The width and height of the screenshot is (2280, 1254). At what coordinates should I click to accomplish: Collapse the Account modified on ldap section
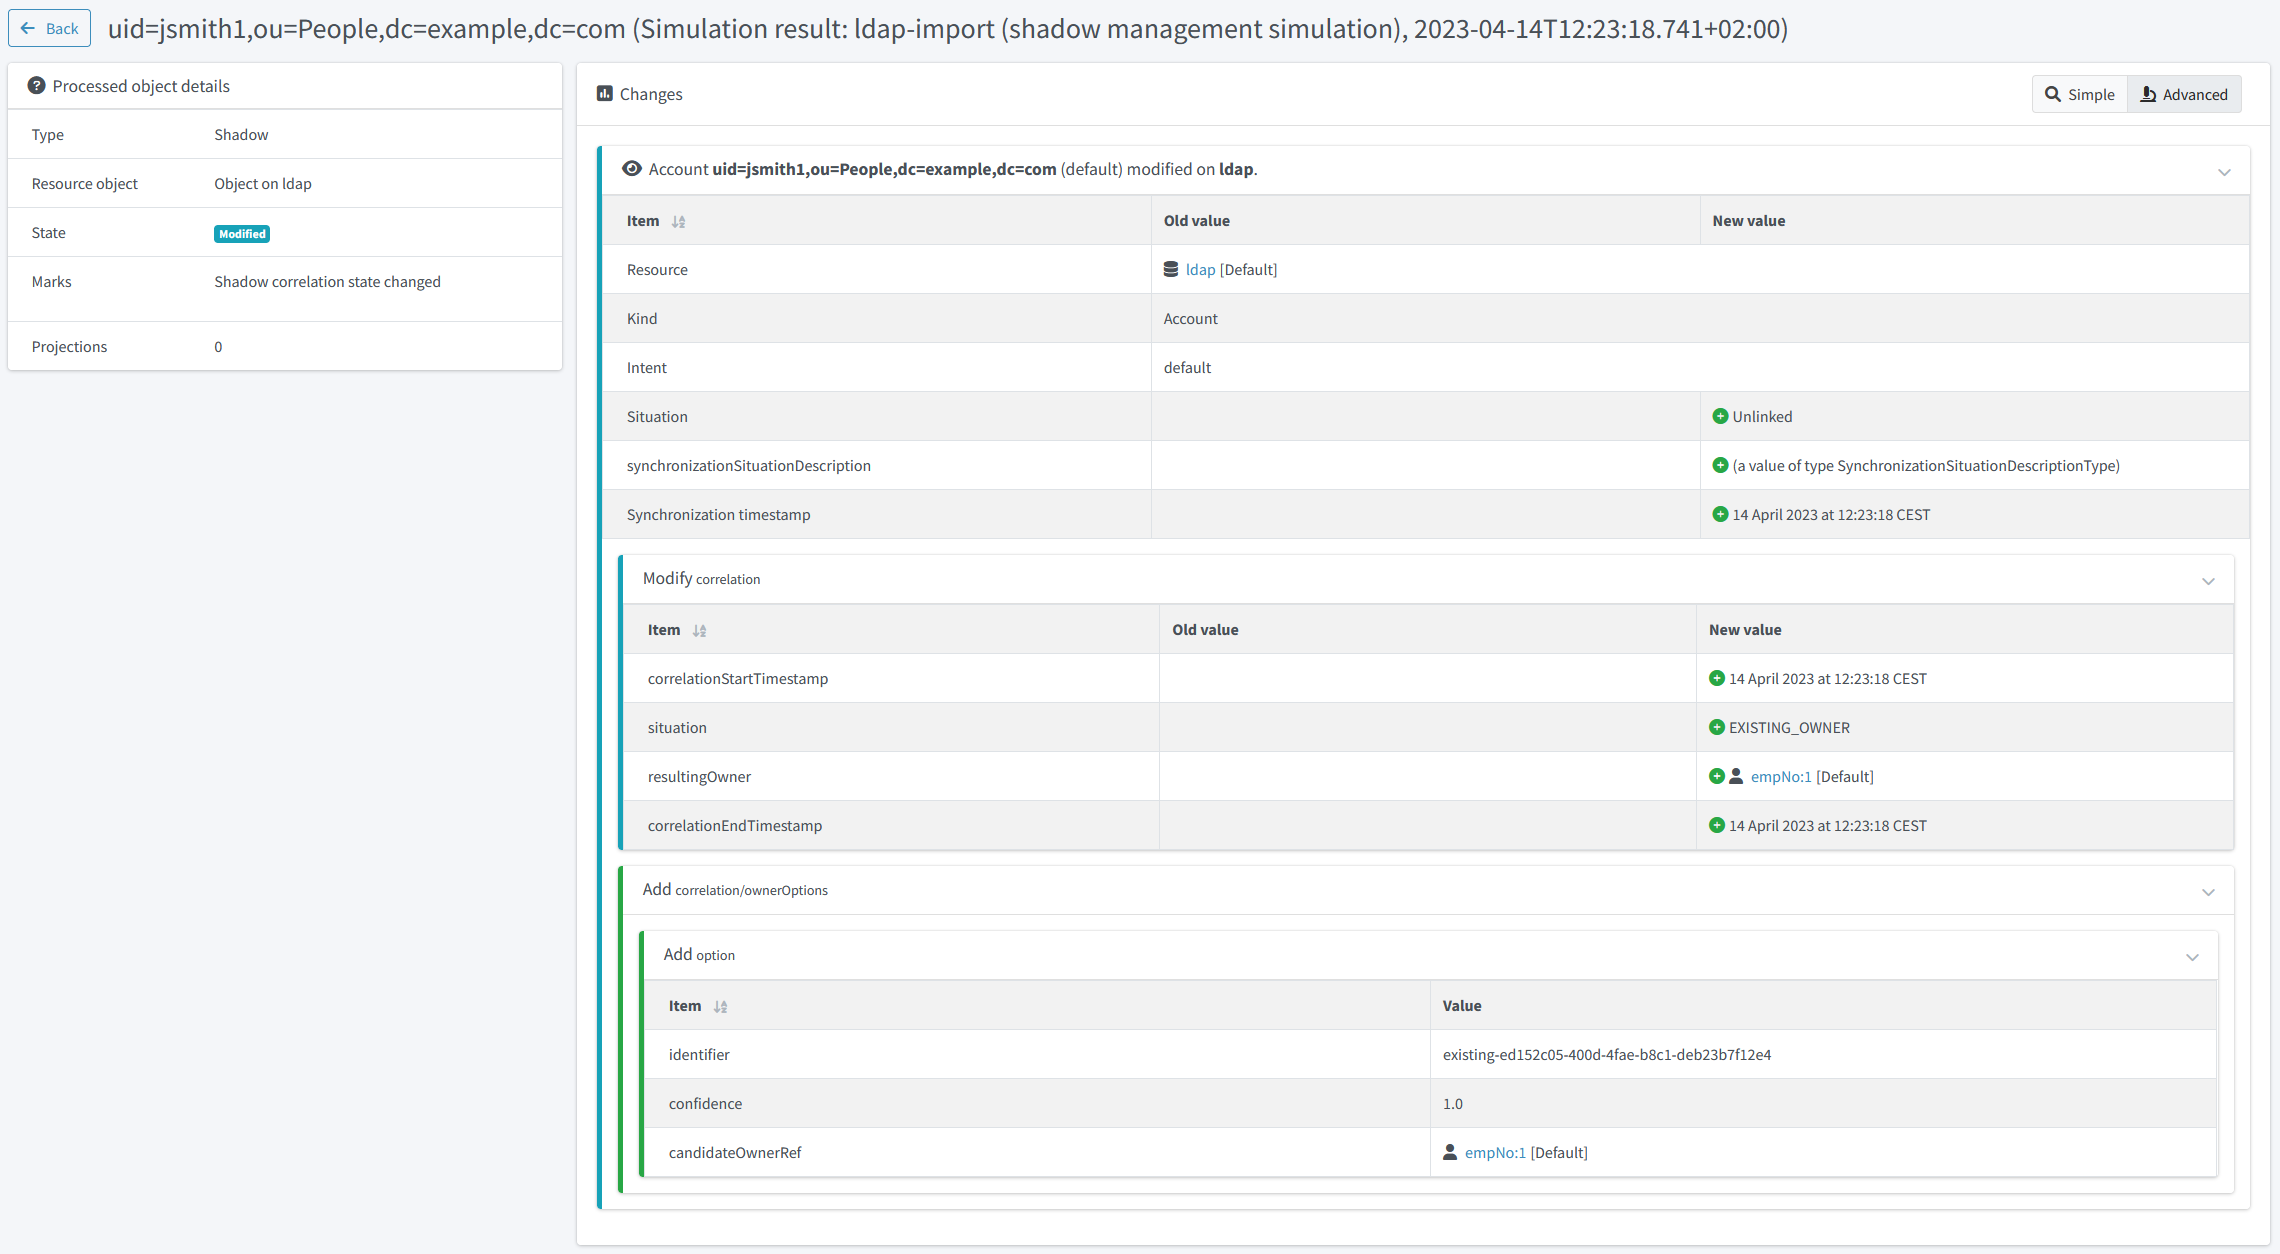[x=2224, y=172]
